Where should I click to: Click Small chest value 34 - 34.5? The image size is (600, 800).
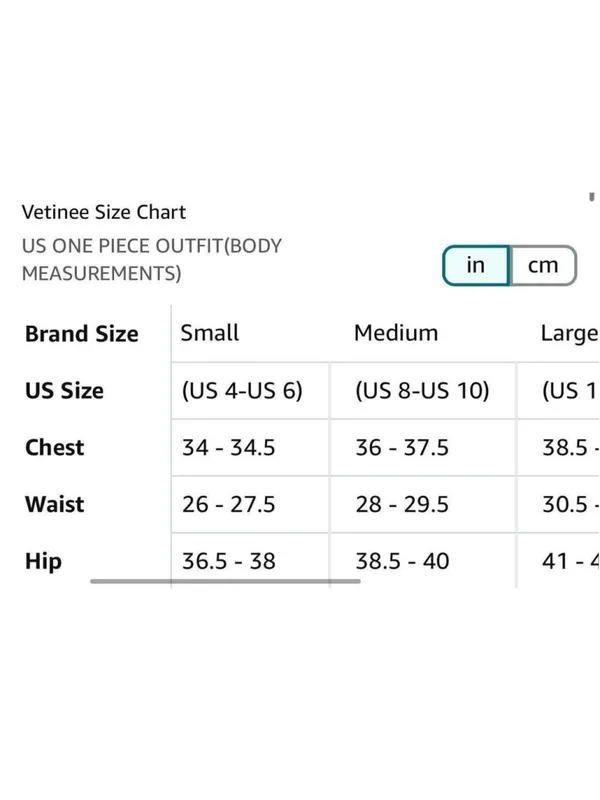229,448
